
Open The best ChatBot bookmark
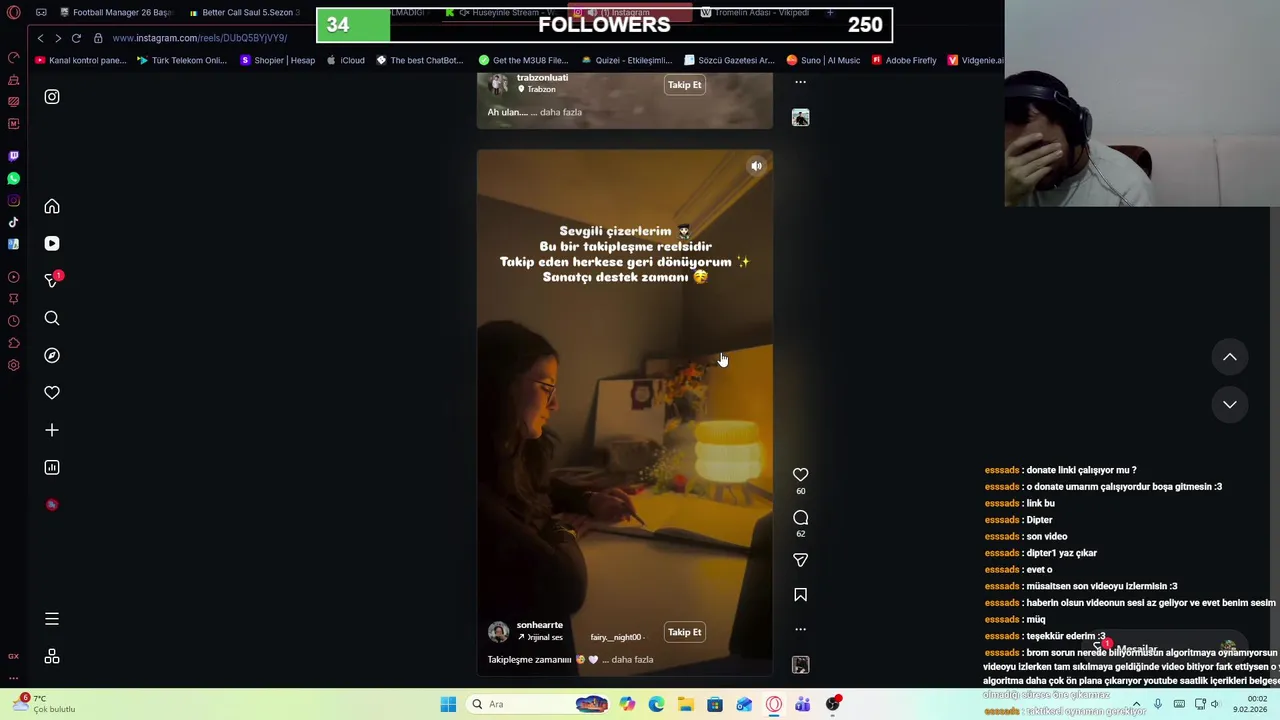(419, 60)
